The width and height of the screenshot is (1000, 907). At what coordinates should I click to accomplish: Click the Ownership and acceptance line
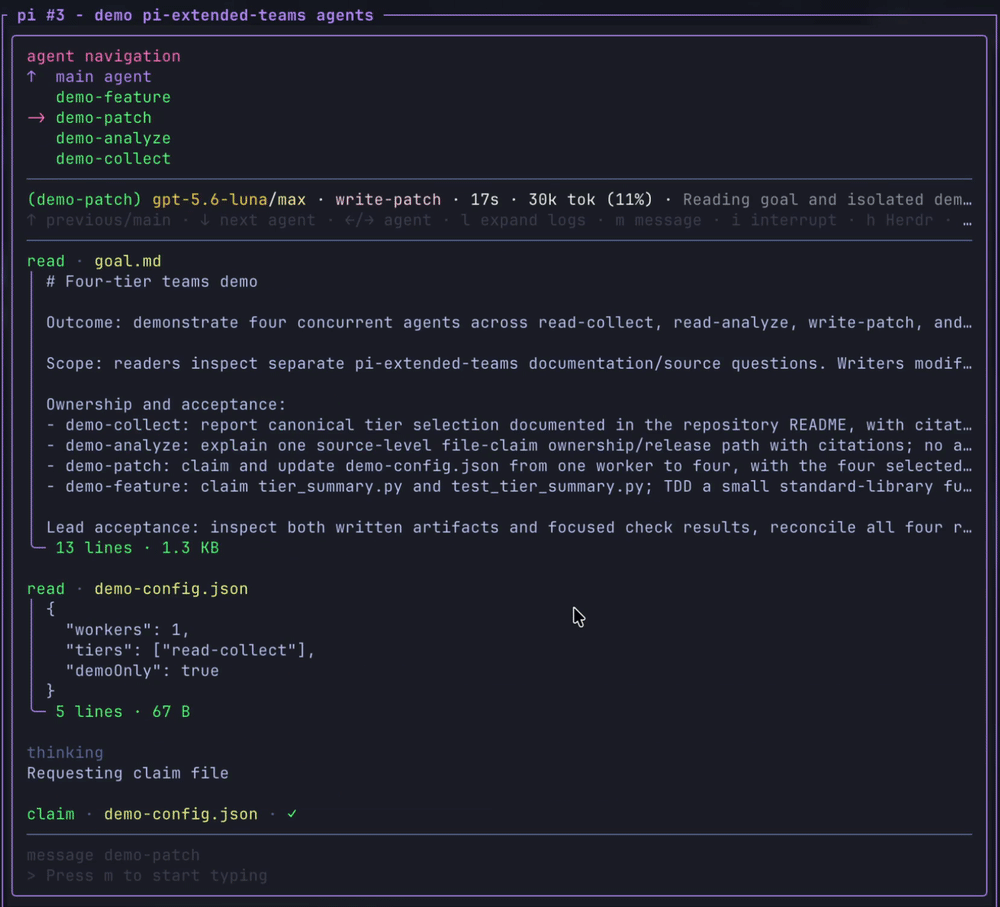[166, 404]
